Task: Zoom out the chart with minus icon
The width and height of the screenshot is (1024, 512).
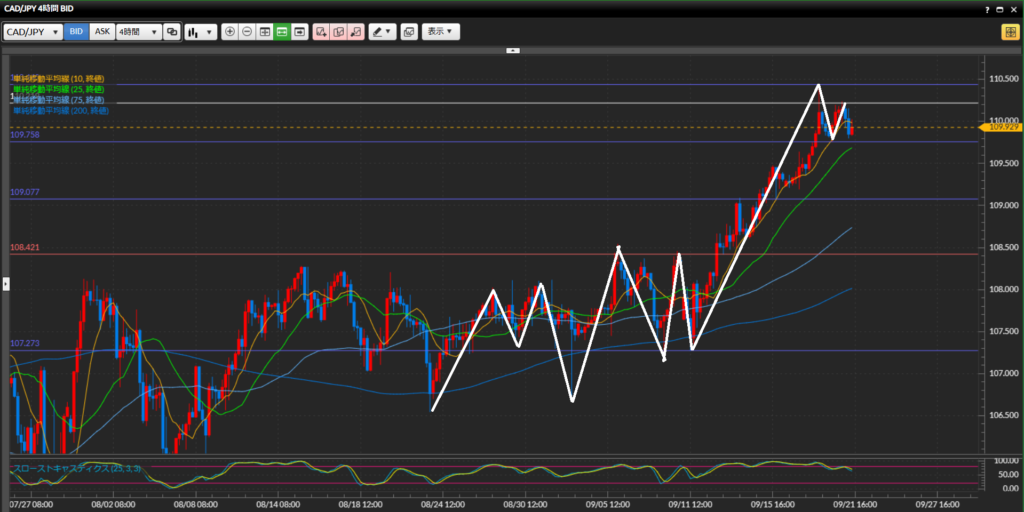Action: (247, 32)
